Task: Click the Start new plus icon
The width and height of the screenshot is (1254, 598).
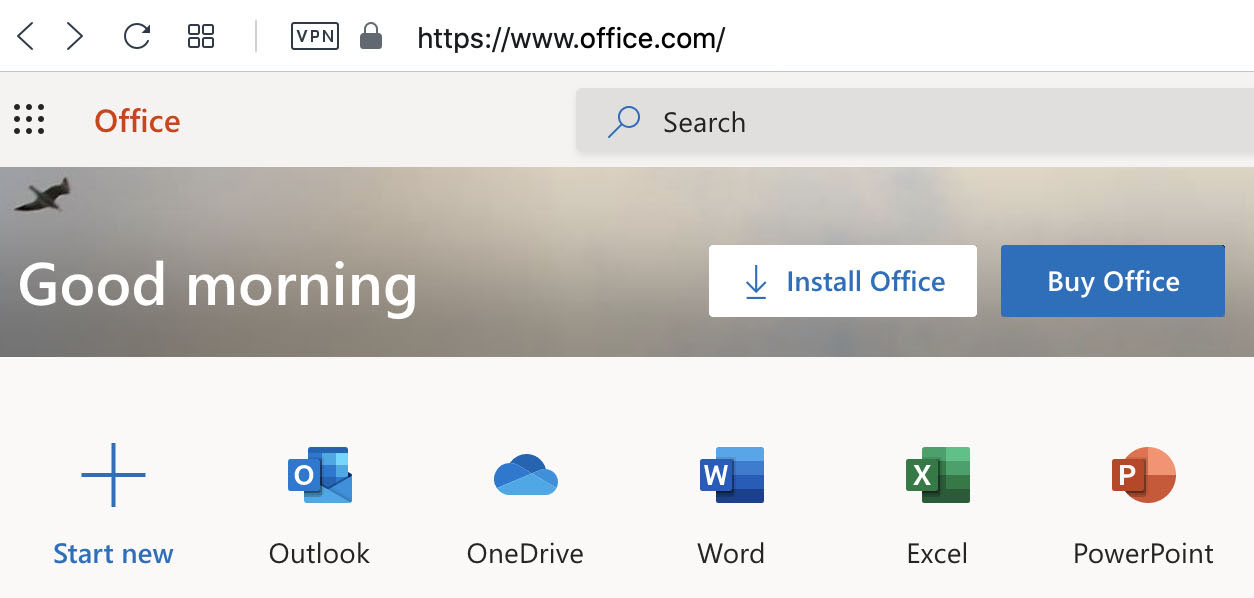Action: tap(113, 474)
